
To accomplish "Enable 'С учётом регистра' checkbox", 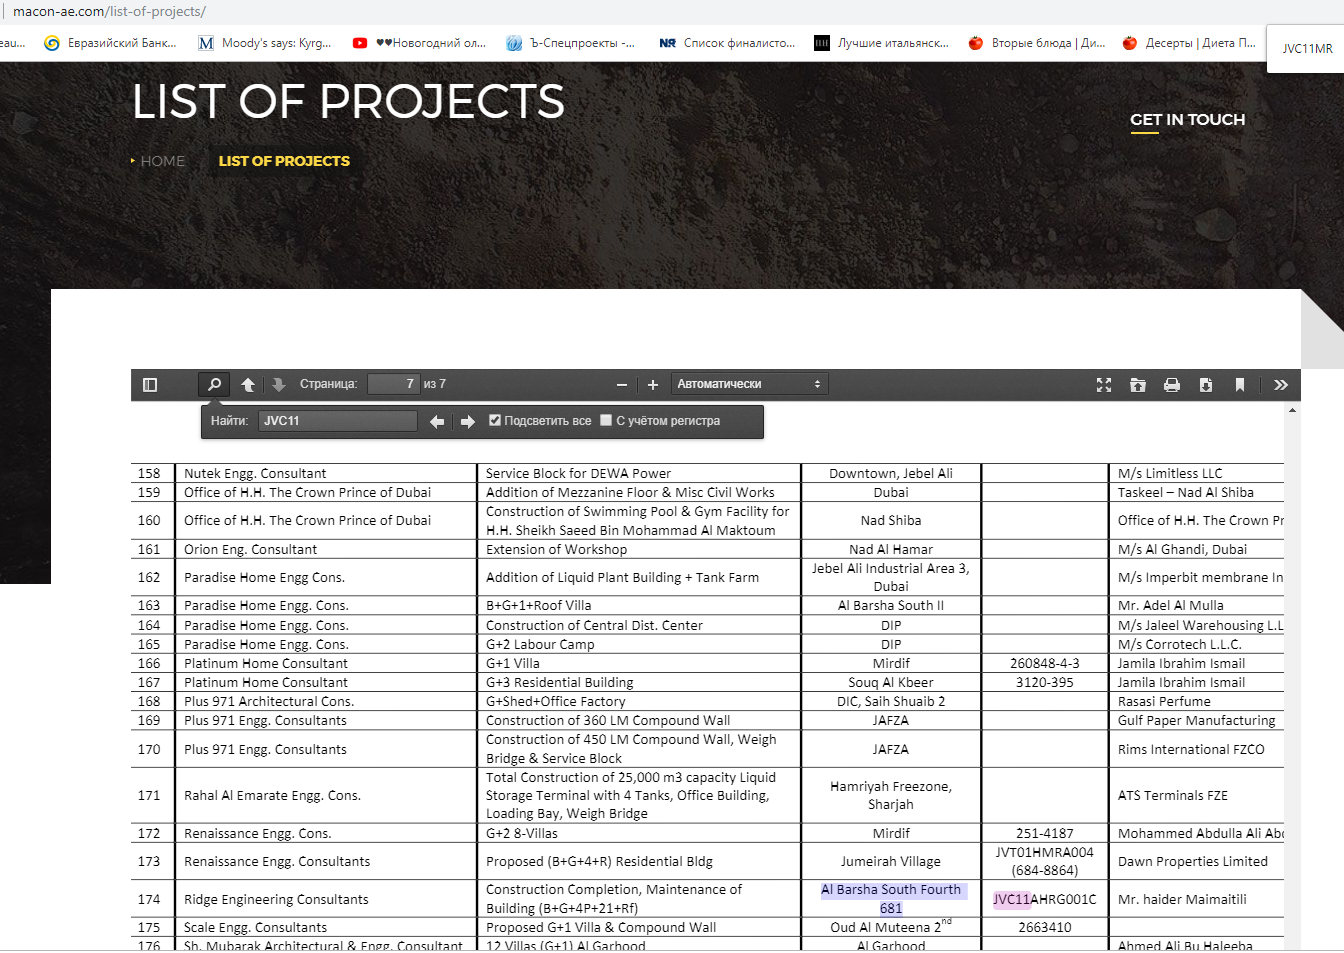I will coord(606,421).
